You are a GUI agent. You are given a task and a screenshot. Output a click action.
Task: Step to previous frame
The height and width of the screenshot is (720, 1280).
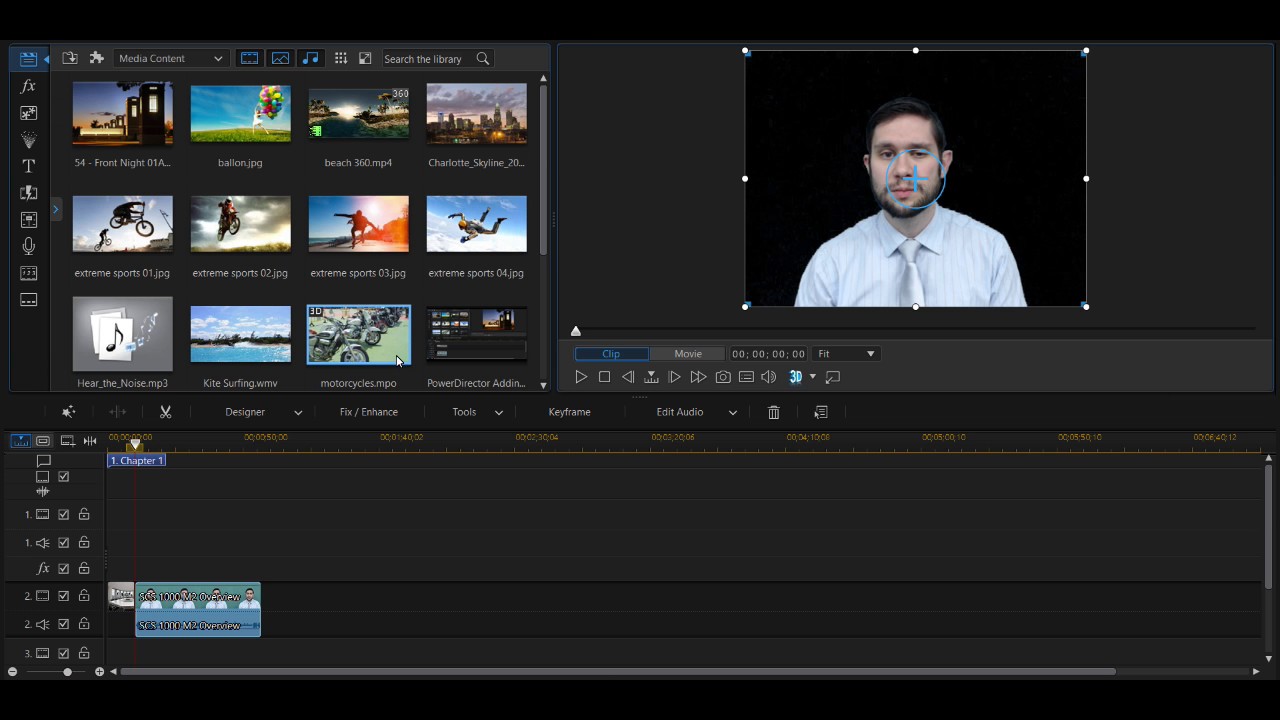(x=628, y=377)
